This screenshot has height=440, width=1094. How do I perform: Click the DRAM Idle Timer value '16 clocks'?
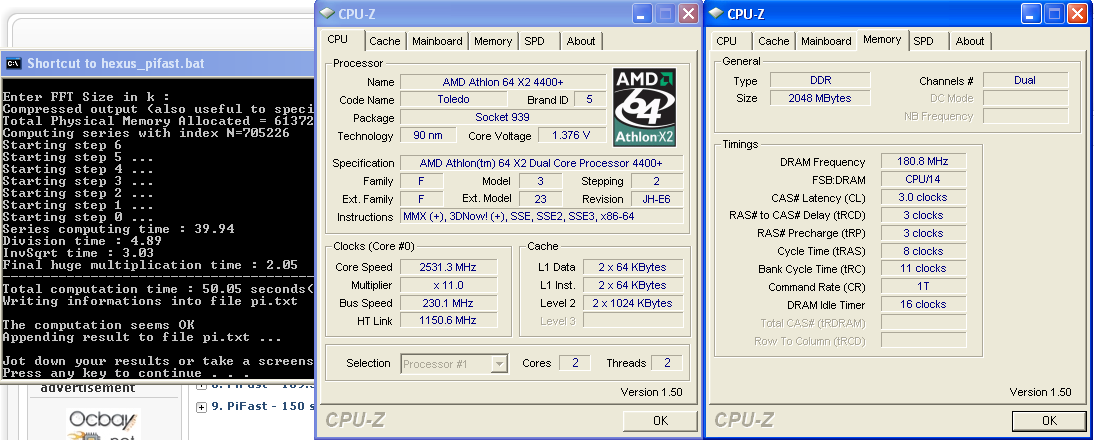pos(924,305)
